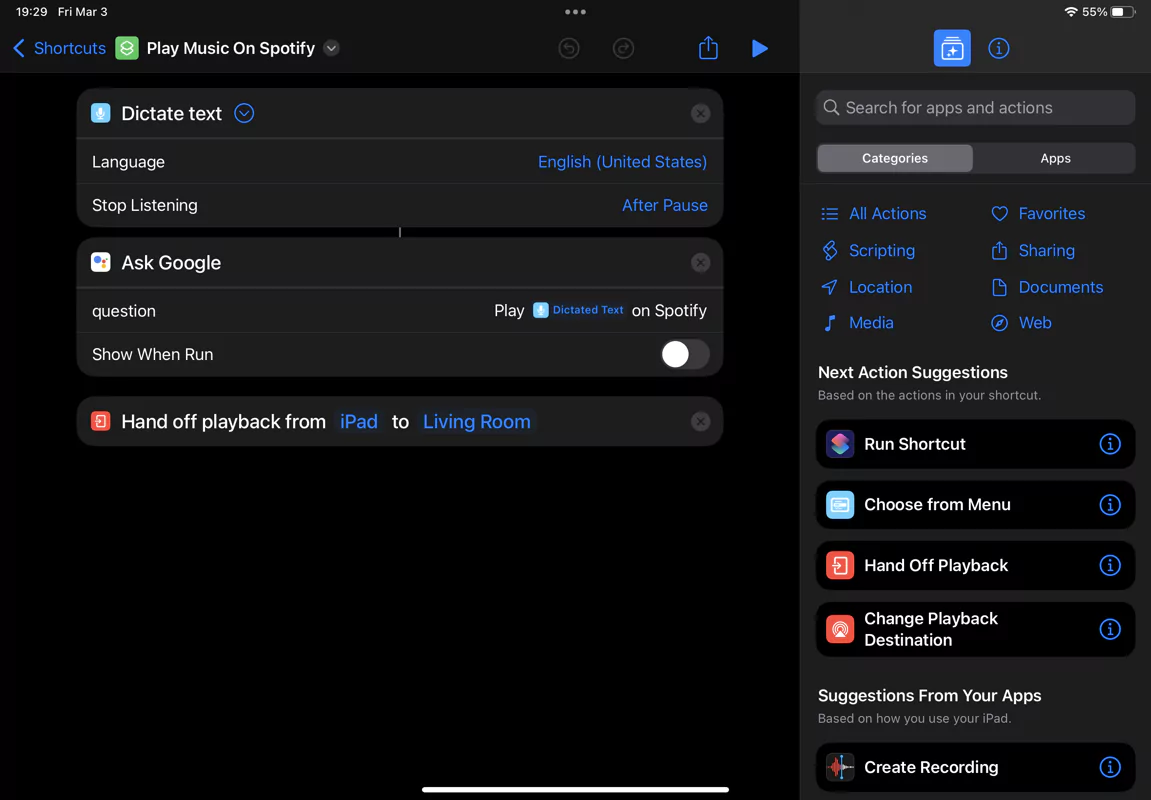Switch to the Apps tab

pos(1055,158)
